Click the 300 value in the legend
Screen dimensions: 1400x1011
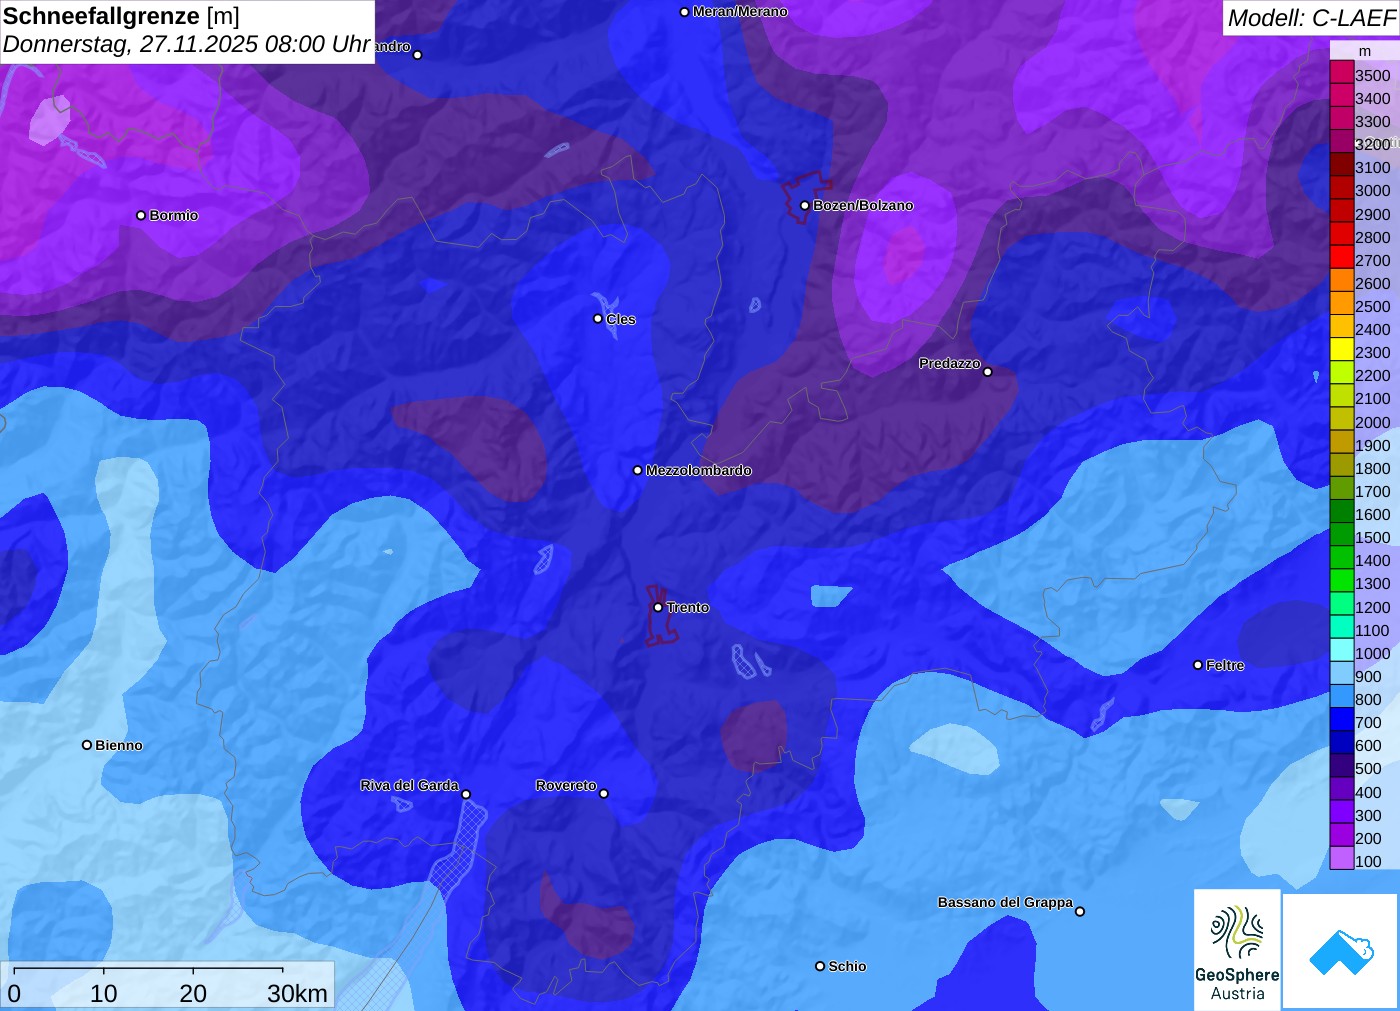point(1368,815)
